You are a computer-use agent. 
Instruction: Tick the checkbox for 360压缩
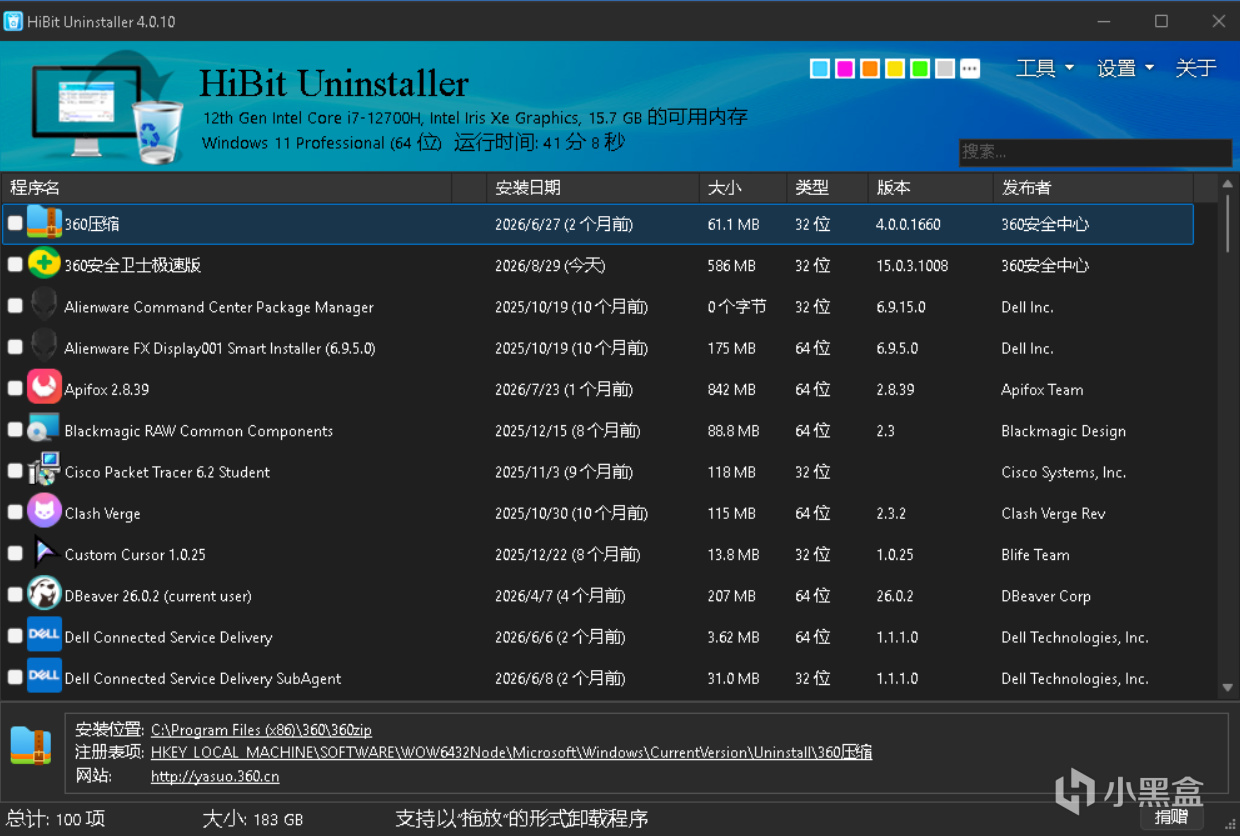(x=15, y=224)
